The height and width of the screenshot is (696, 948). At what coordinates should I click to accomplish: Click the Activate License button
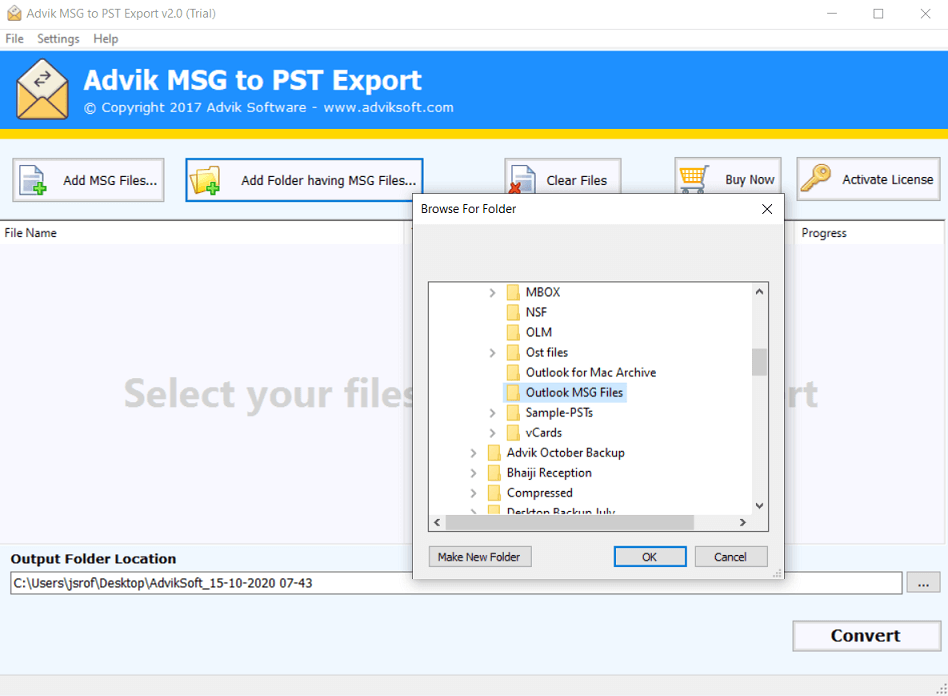click(868, 178)
